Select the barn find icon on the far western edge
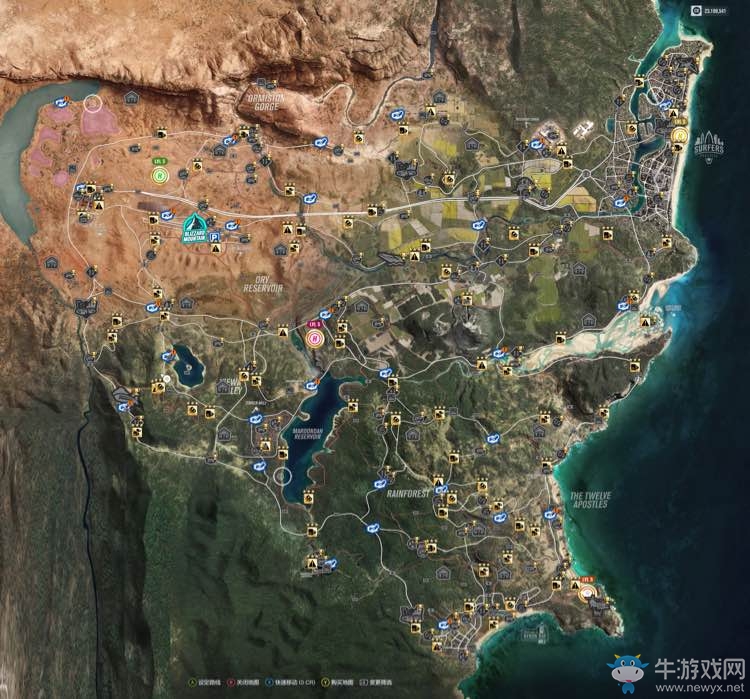 click(x=51, y=263)
